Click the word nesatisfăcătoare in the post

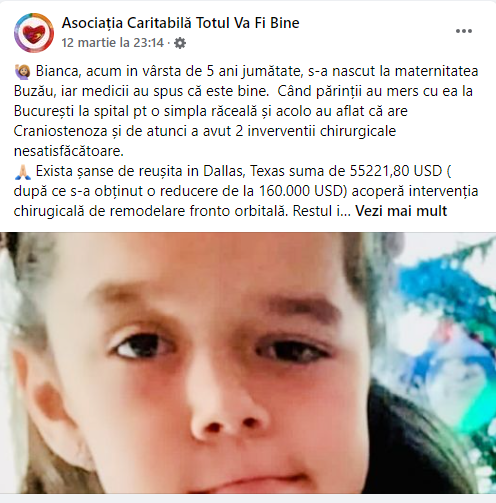pyautogui.click(x=69, y=151)
